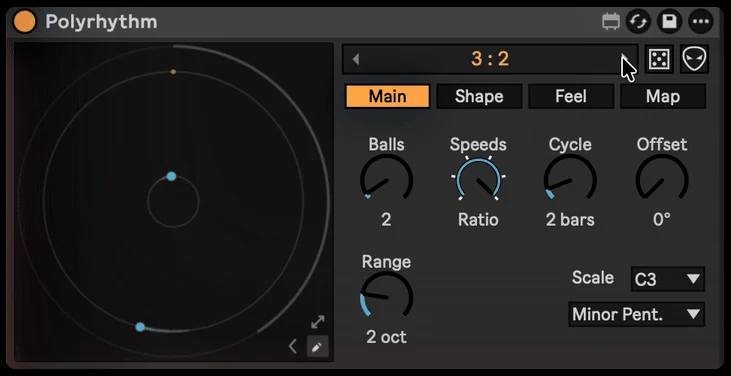
Task: Click the blue ball on the outer orbit
Action: point(140,327)
